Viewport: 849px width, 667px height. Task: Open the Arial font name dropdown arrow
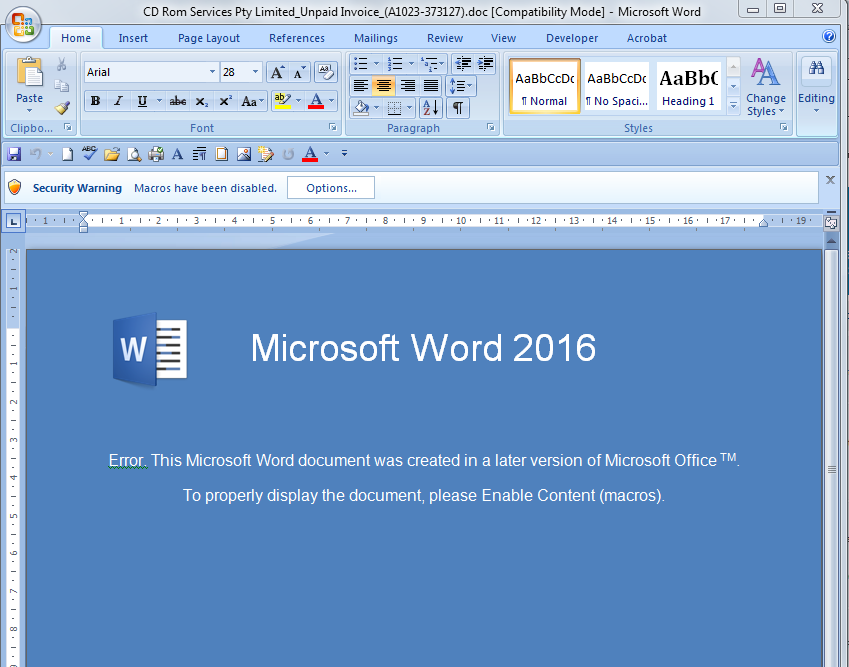[212, 72]
